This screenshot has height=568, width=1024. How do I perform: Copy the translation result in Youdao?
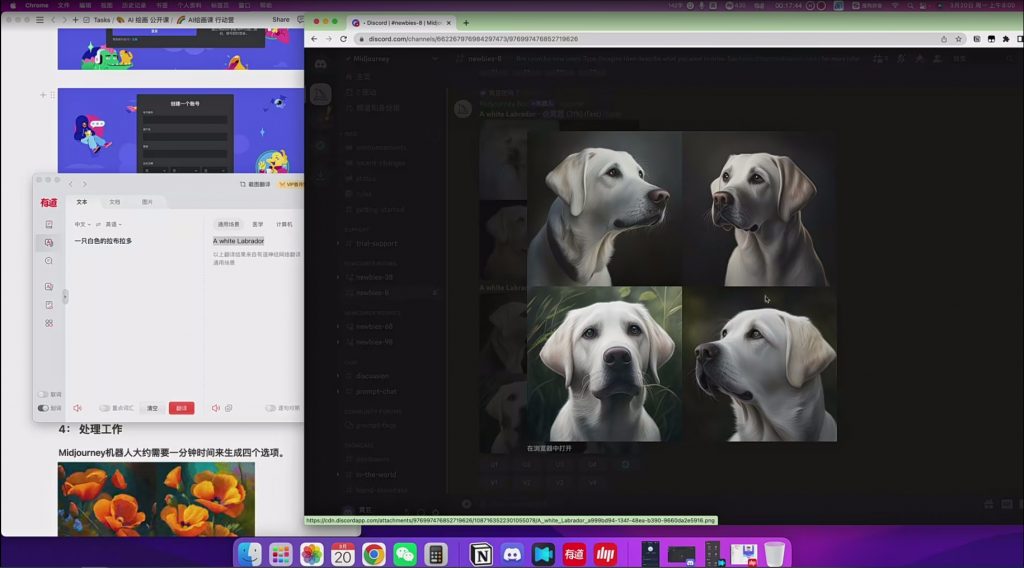(229, 408)
